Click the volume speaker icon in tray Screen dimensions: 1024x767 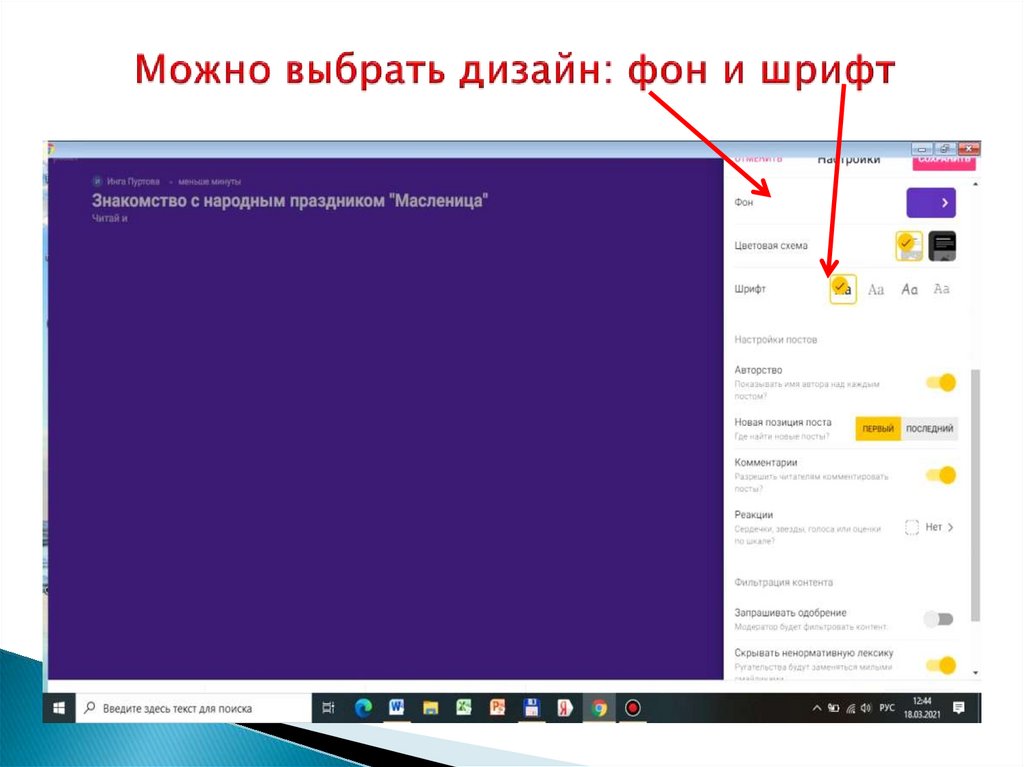tap(867, 708)
